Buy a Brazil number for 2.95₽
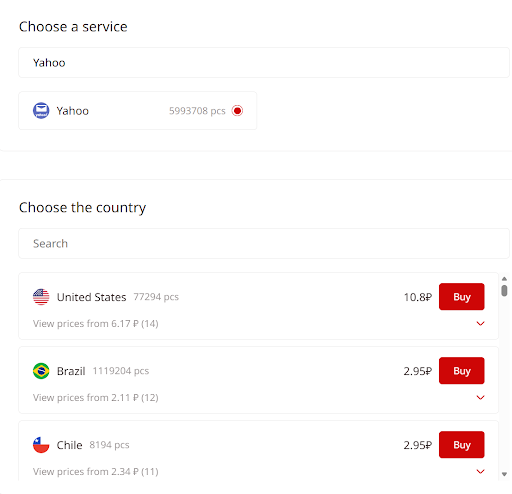The image size is (512, 494). (461, 371)
